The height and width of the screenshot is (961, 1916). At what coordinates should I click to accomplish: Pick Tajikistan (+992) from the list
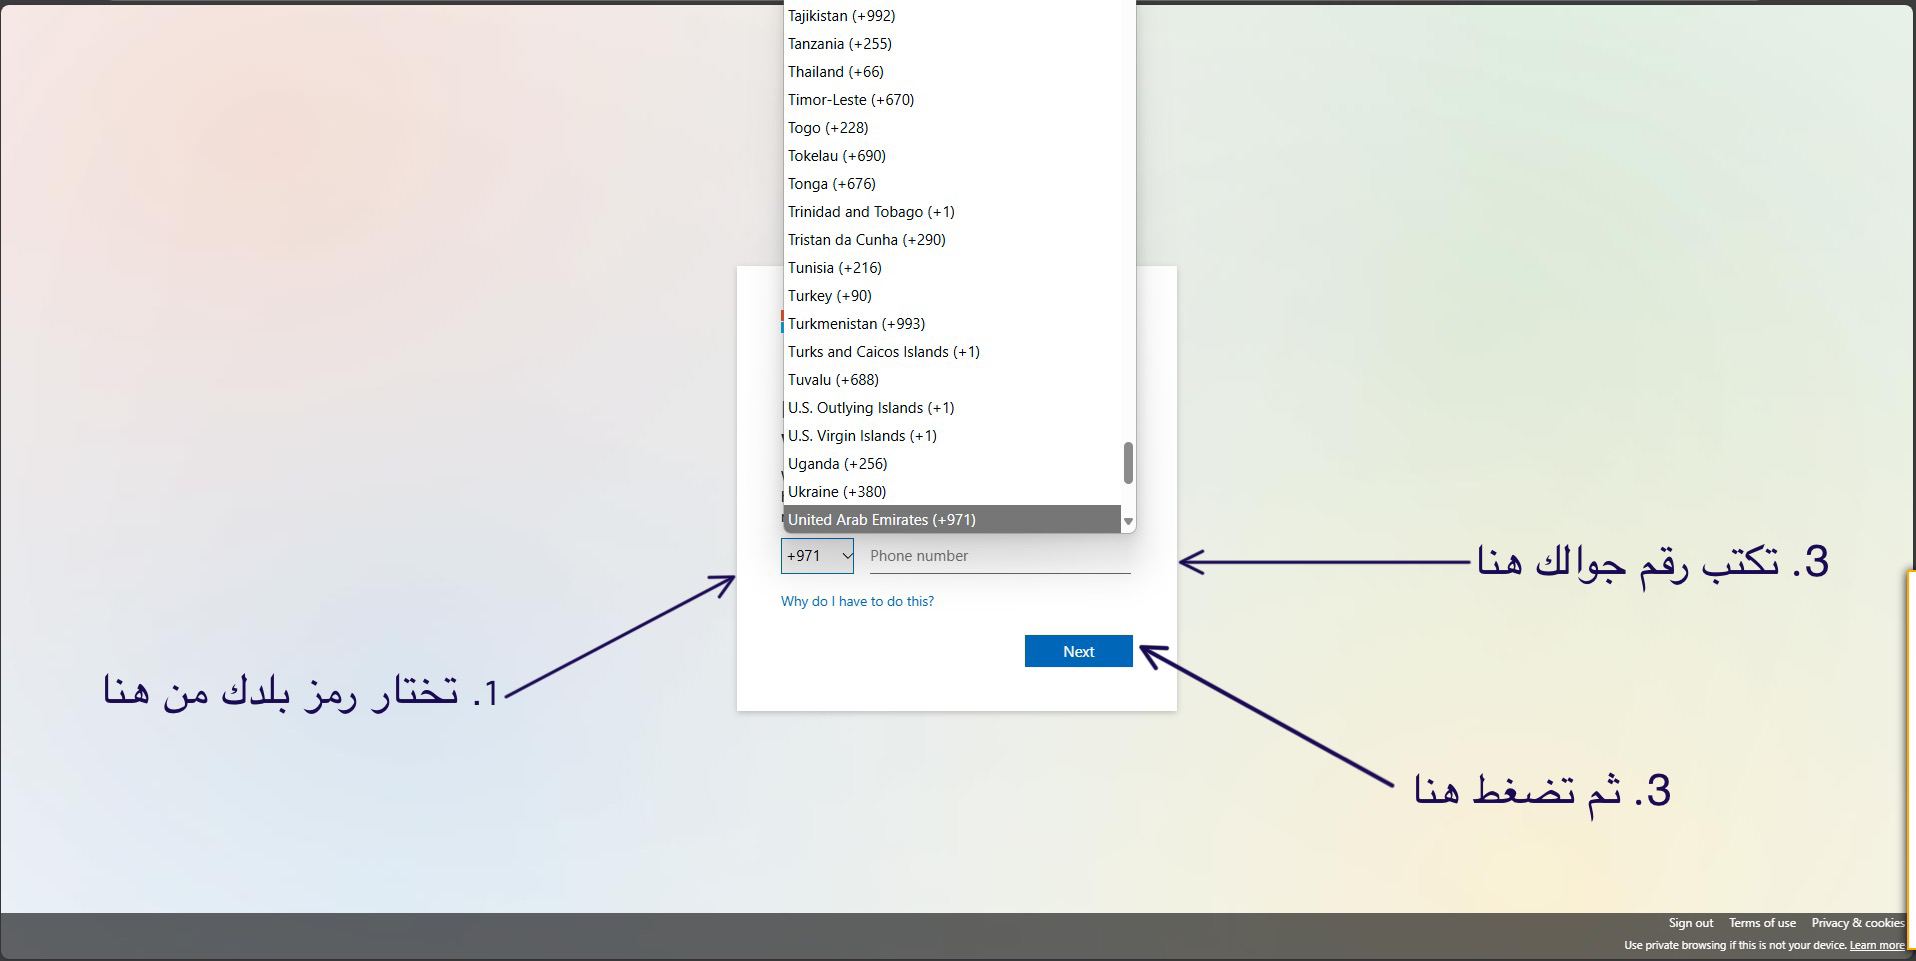pyautogui.click(x=841, y=16)
